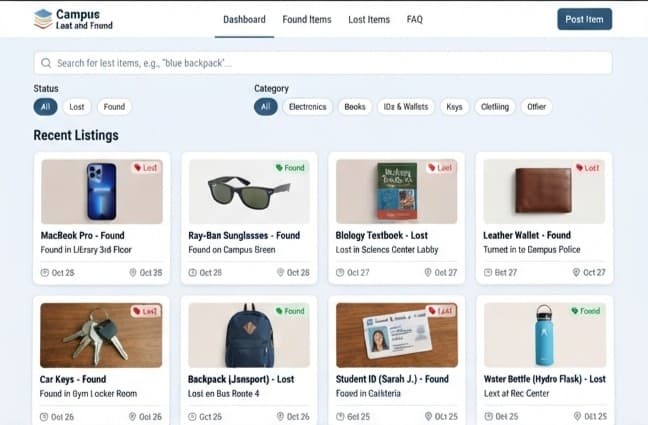Click the clock icon on the Leather Wallet card
648x425 pixels.
coord(488,272)
